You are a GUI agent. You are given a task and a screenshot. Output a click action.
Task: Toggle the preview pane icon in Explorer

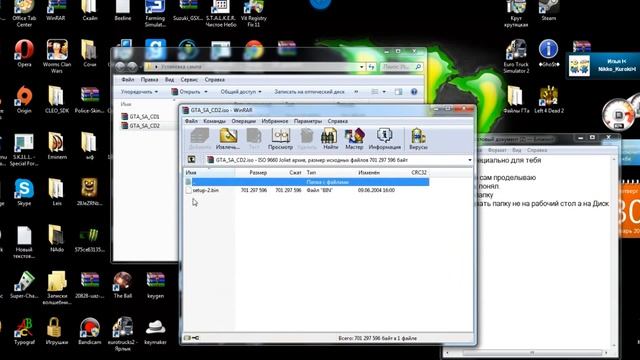coord(398,92)
